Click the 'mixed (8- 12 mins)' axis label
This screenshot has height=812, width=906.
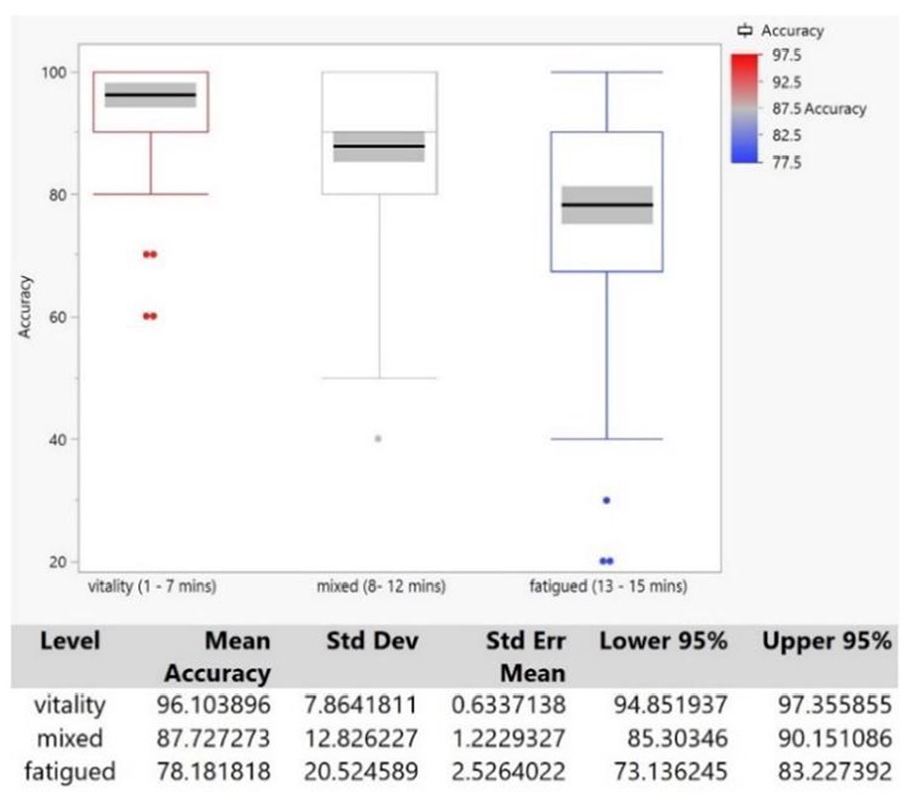381,586
